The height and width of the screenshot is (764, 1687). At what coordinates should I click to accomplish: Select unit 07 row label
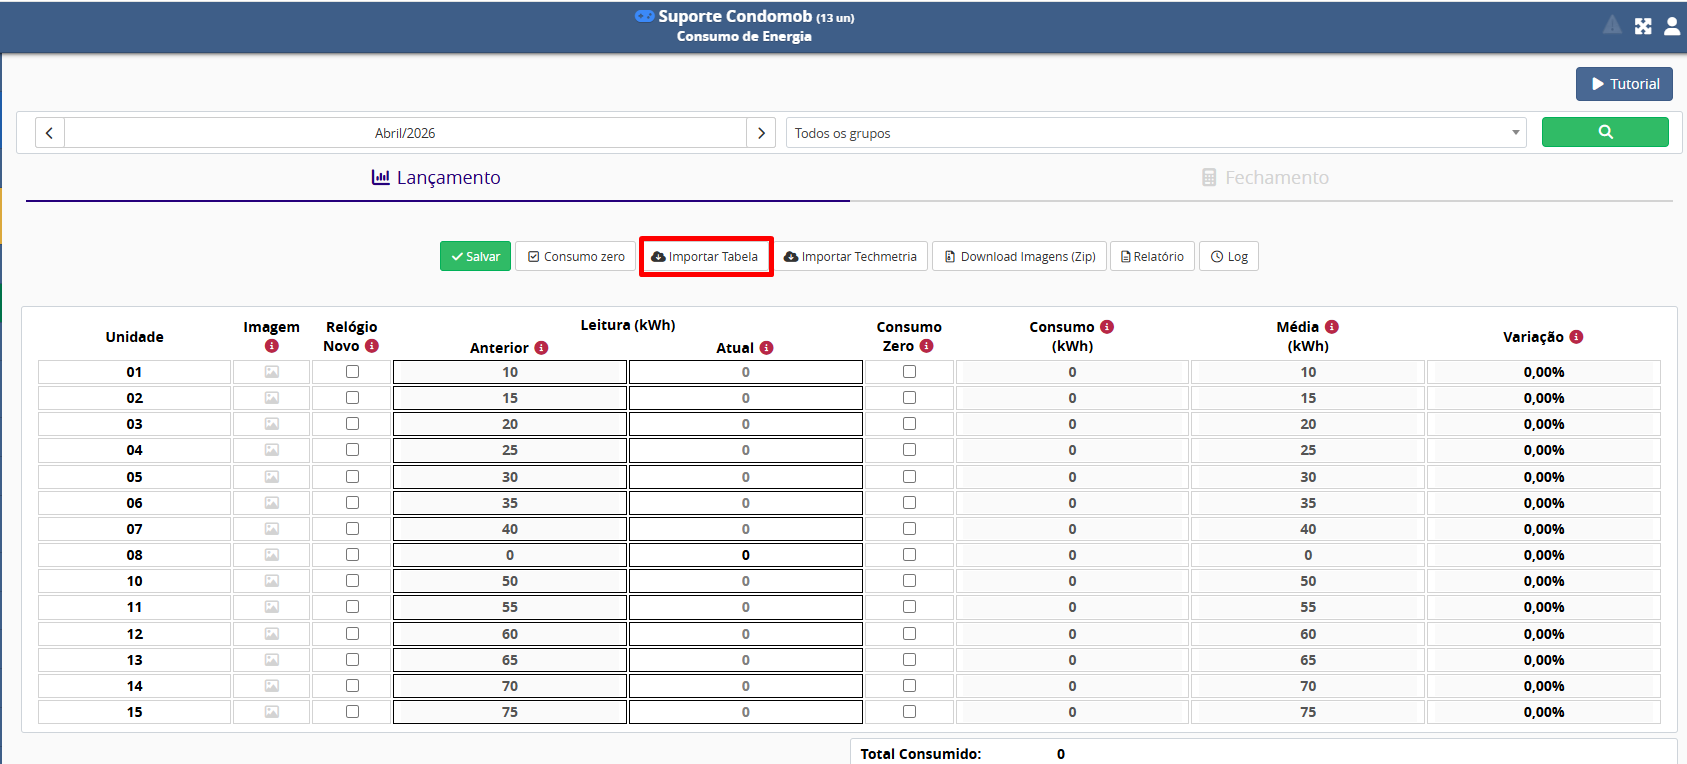point(134,529)
